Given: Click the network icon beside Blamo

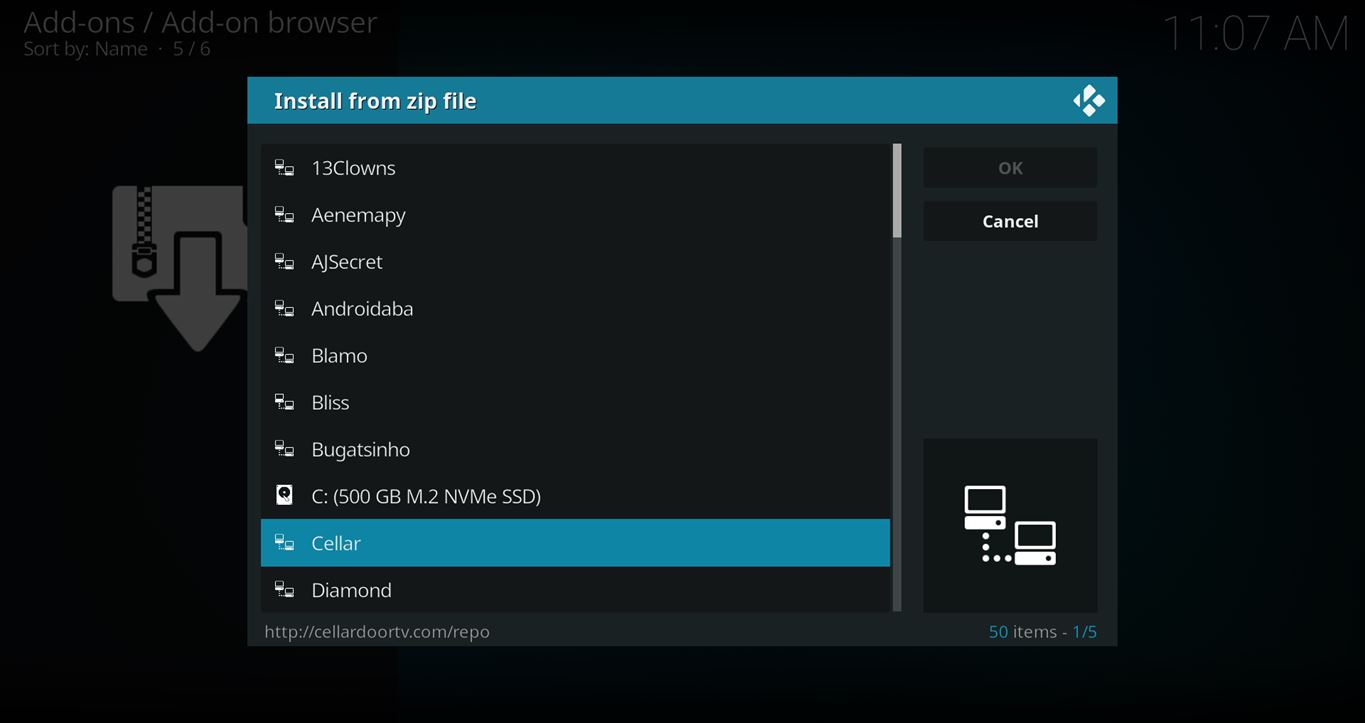Looking at the screenshot, I should [284, 356].
